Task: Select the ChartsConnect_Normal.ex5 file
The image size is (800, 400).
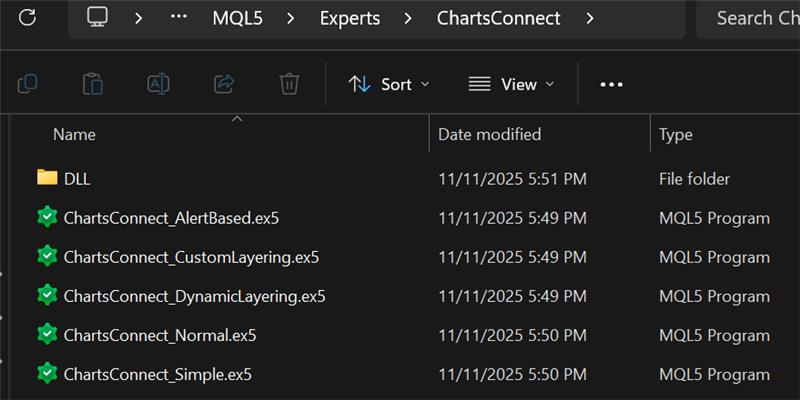Action: (160, 335)
